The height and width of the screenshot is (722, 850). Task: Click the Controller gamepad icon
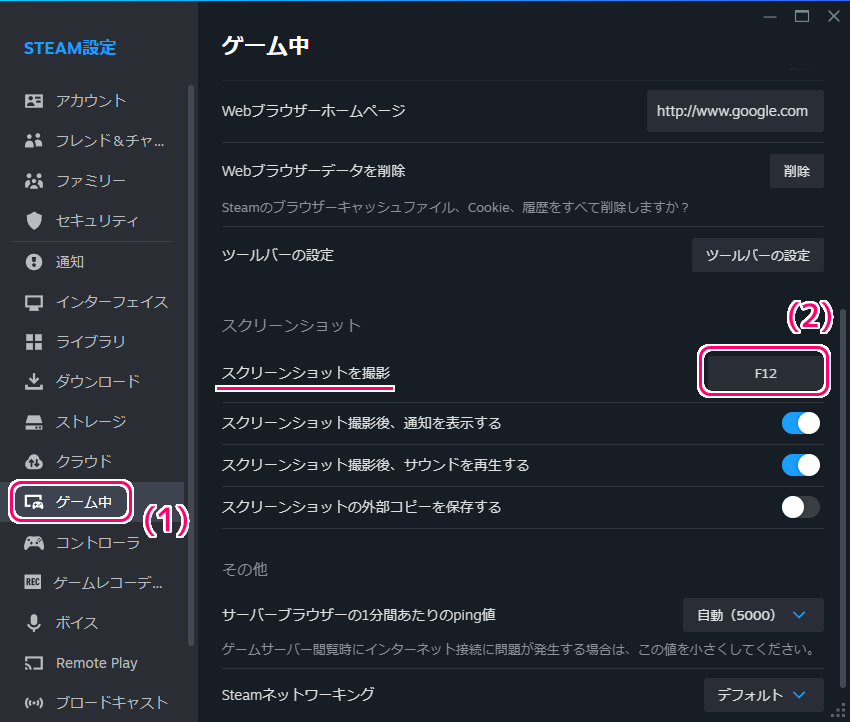(x=34, y=543)
